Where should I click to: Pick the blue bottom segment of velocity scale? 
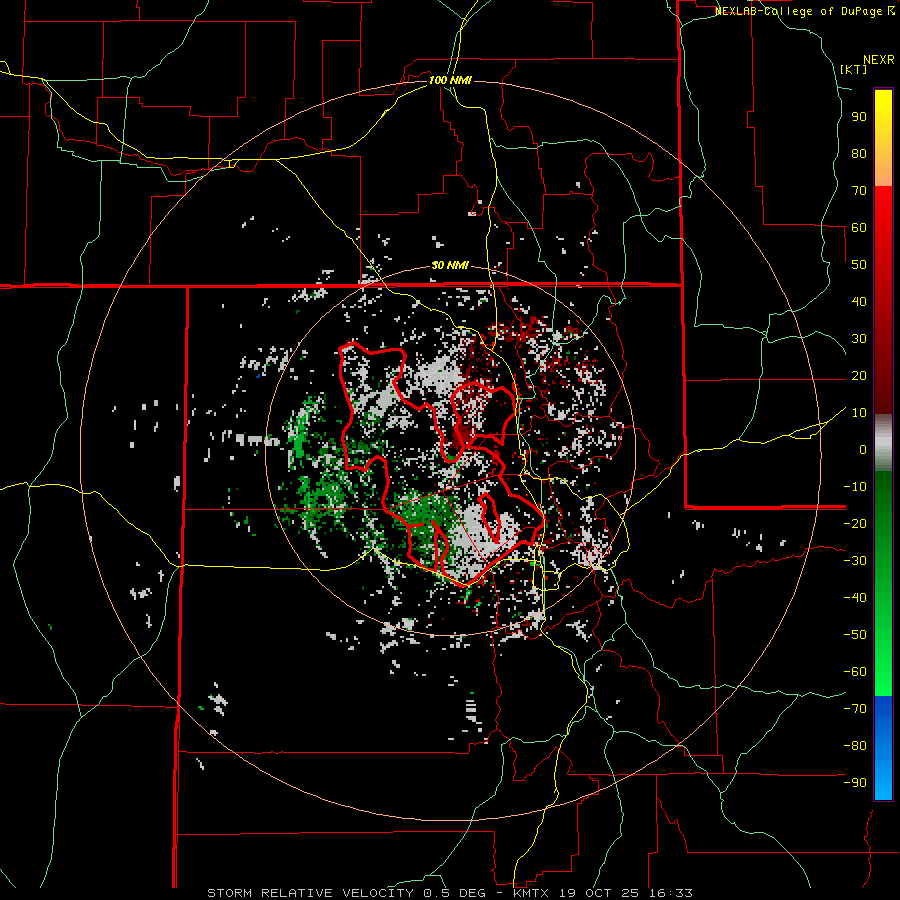coord(883,748)
